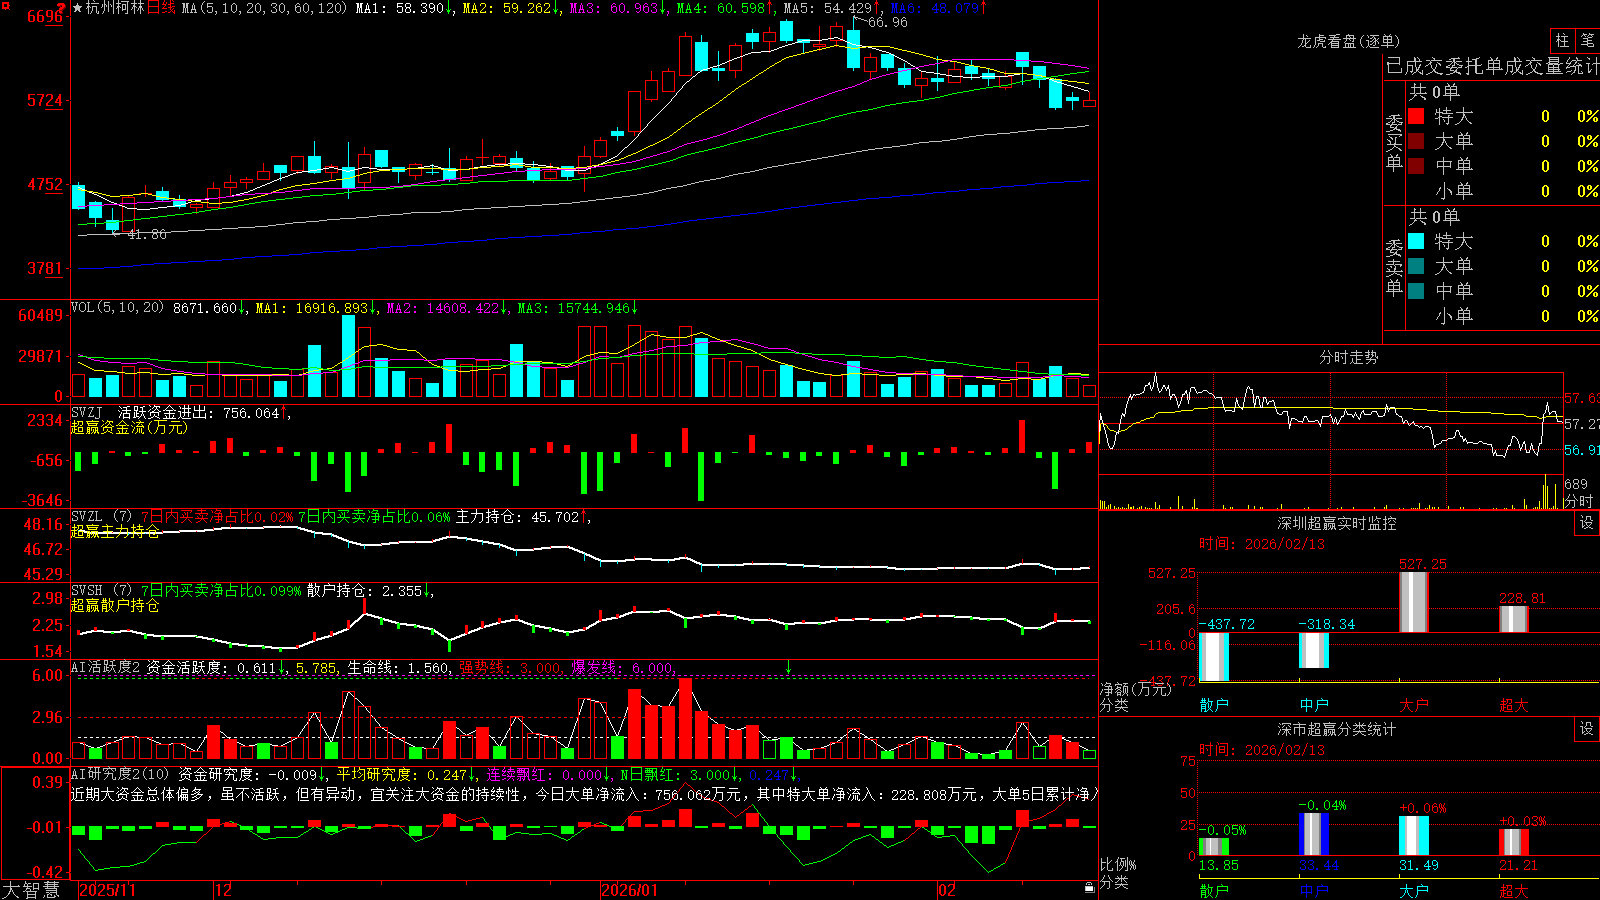The height and width of the screenshot is (900, 1600).
Task: Click the MA6: 48.079 value
Action: [938, 8]
